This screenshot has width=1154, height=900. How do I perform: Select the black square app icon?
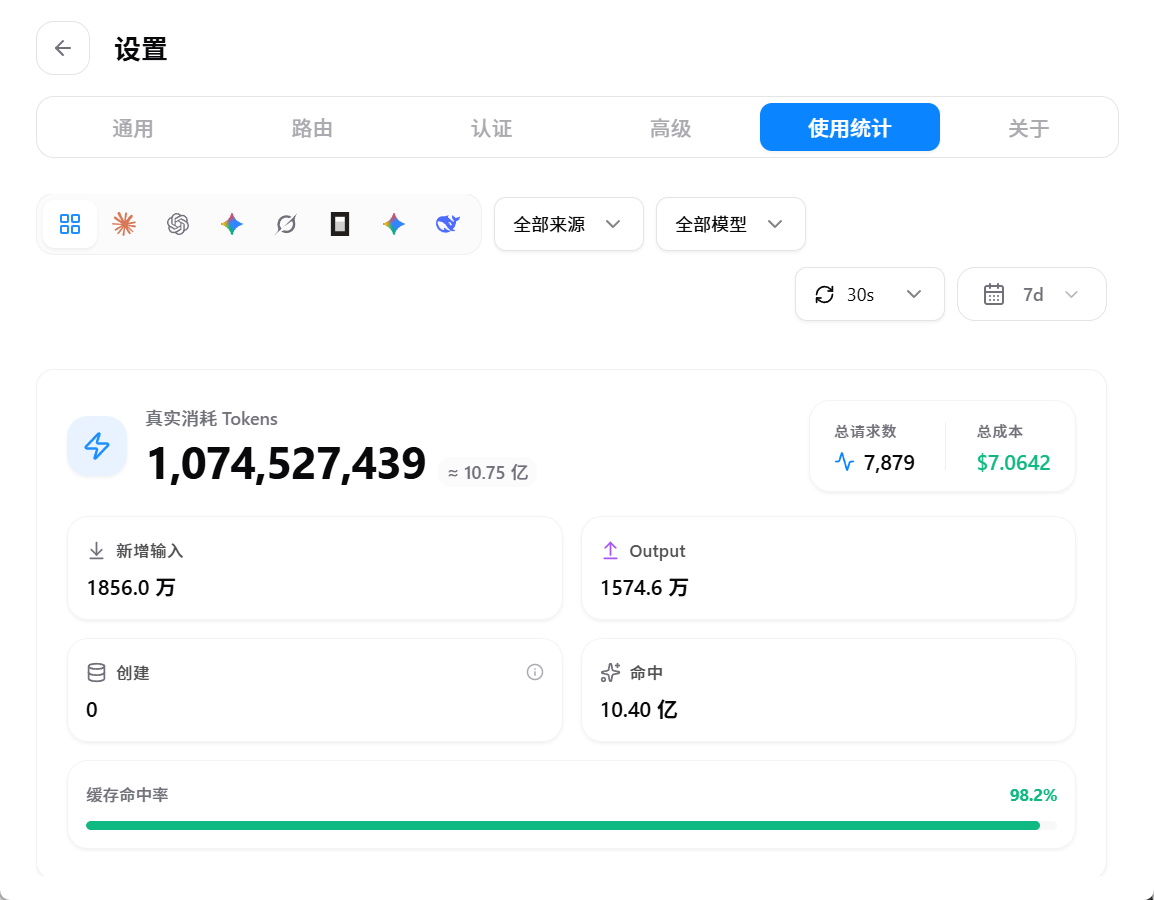339,224
